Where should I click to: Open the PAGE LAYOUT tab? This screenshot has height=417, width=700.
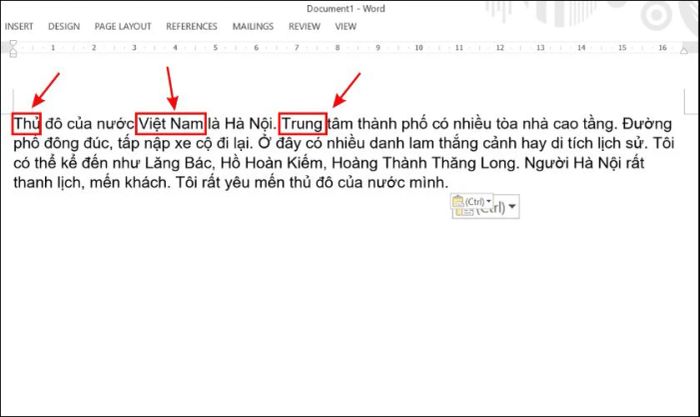point(122,26)
